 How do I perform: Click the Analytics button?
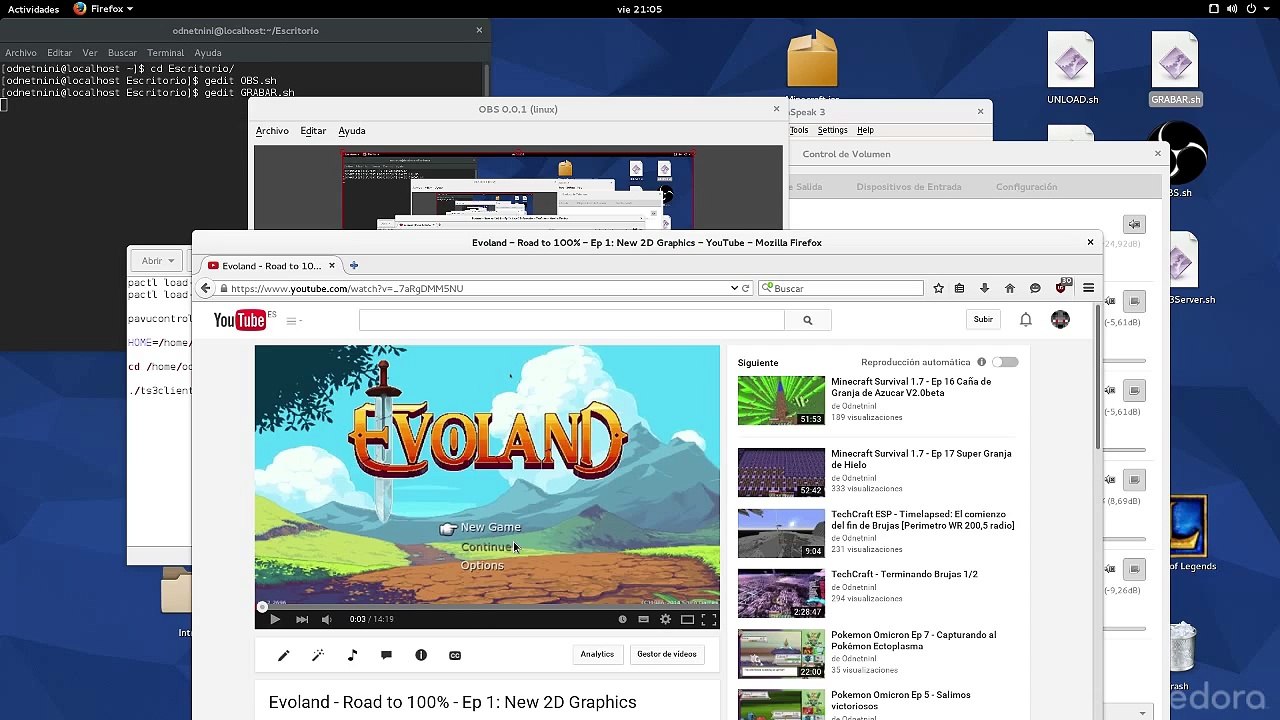point(597,654)
